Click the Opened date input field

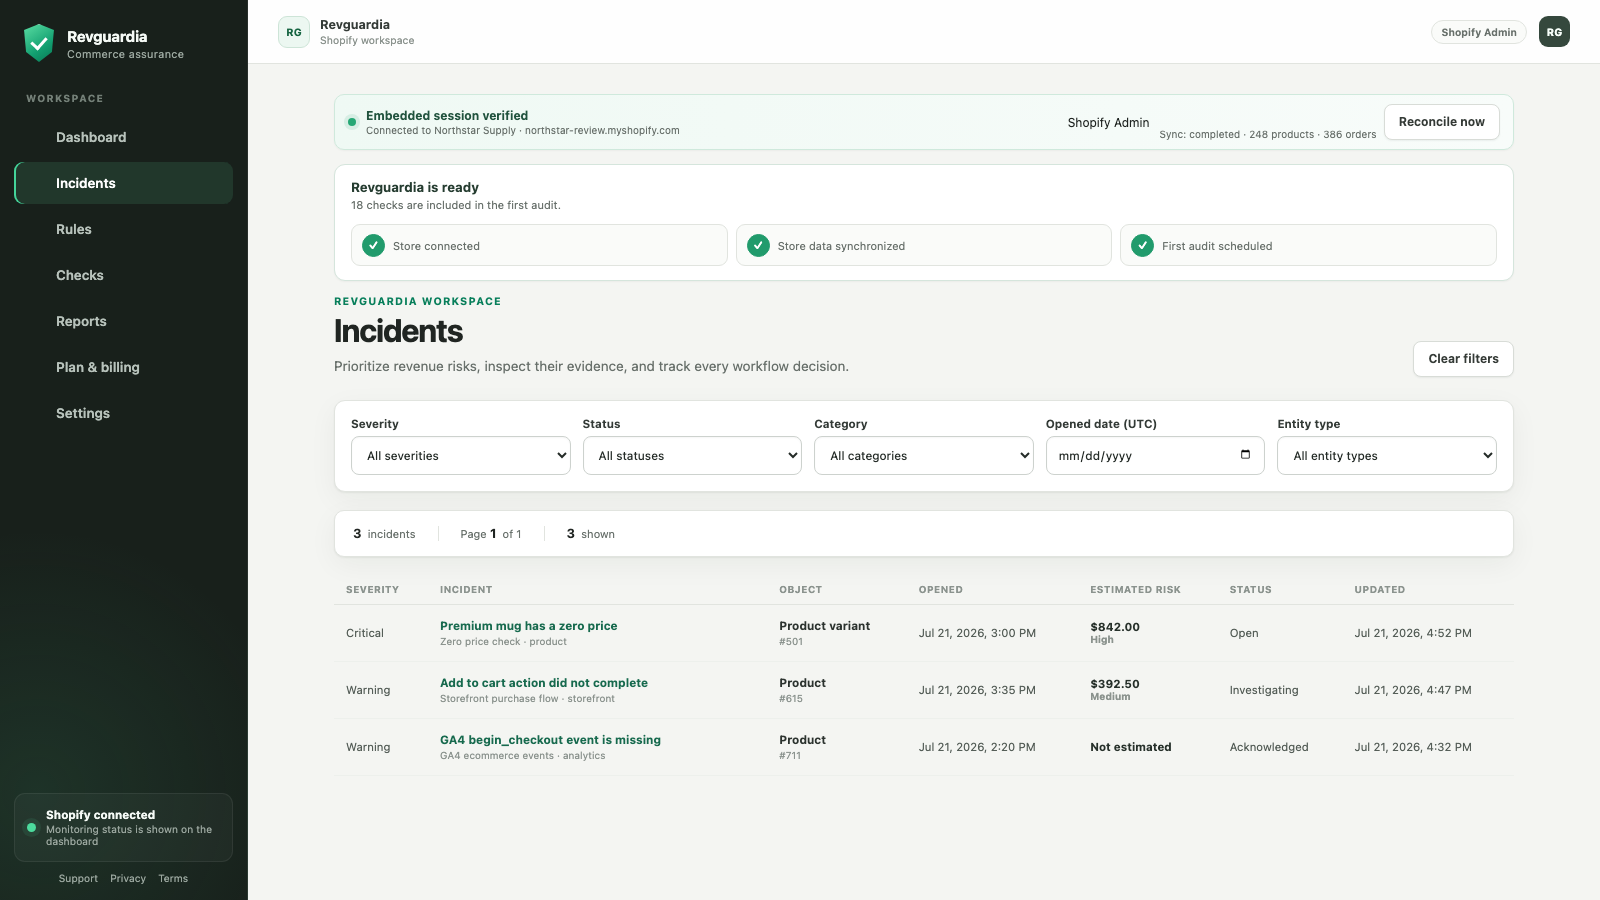coord(1155,456)
